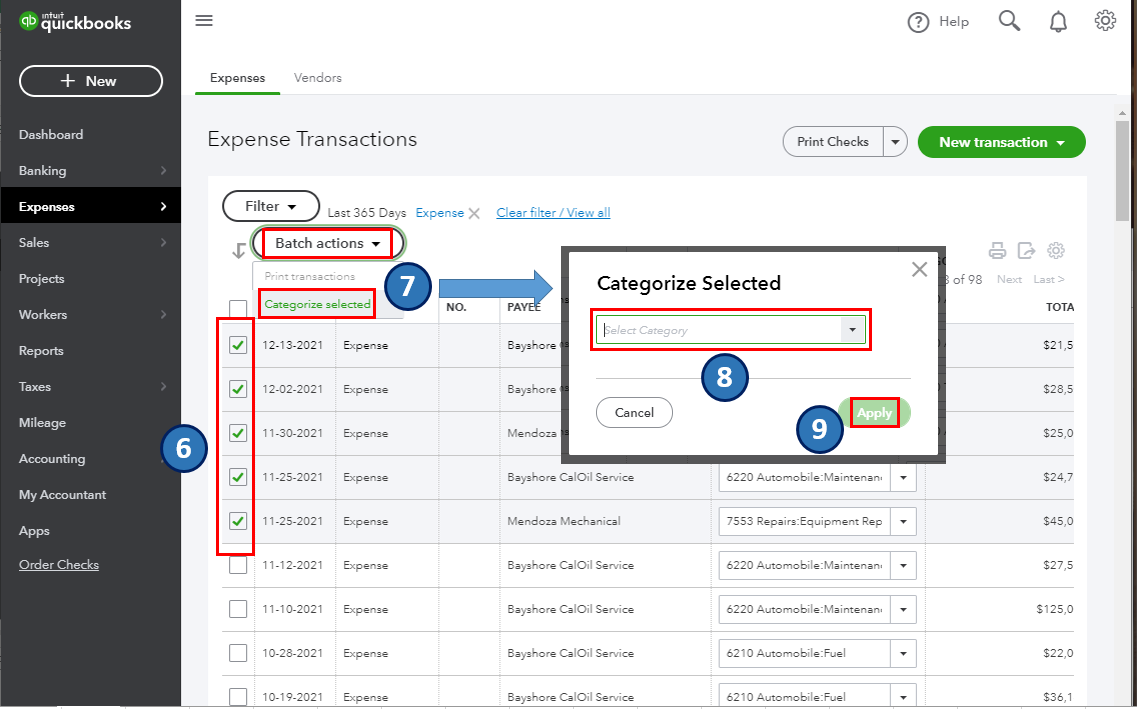Close the Categorize Selected dialog

919,270
